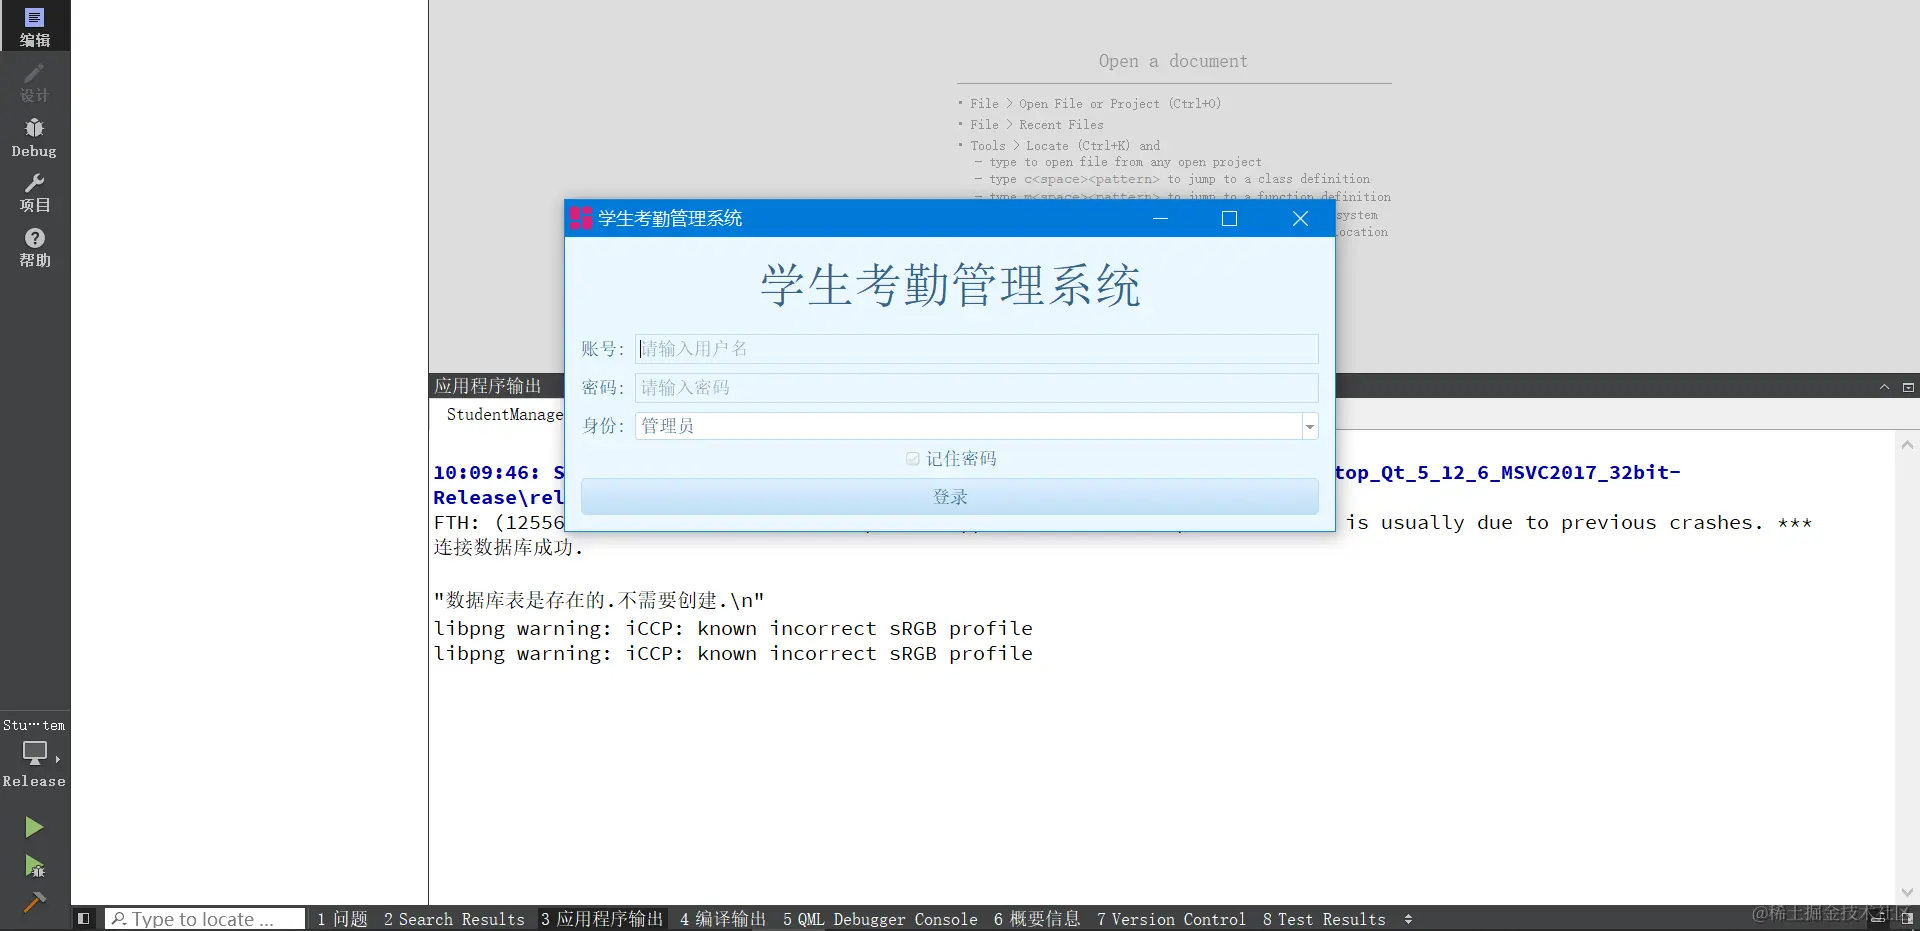Viewport: 1920px width, 931px height.
Task: Open the 1 问题 output pane
Action: (342, 918)
